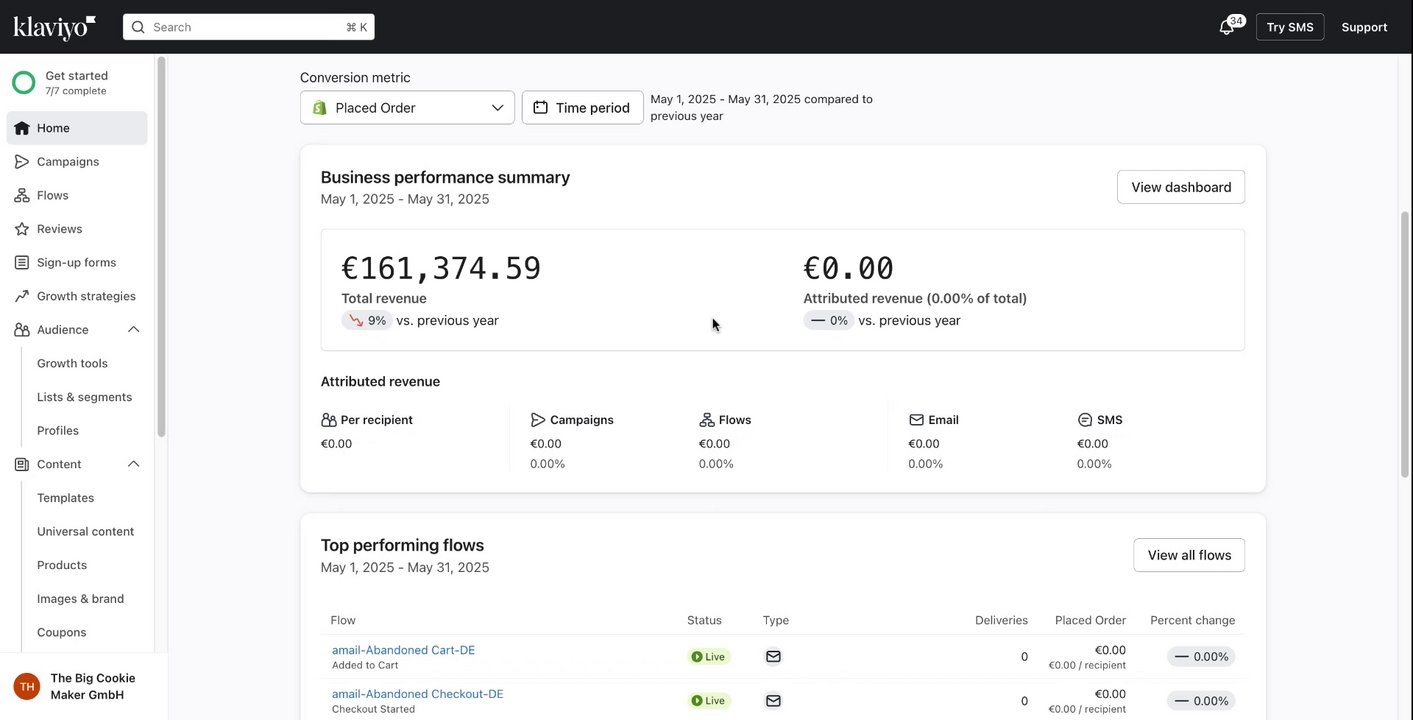Screen dimensions: 1413x720
Task: Open the Templates menu item
Action: (65, 498)
